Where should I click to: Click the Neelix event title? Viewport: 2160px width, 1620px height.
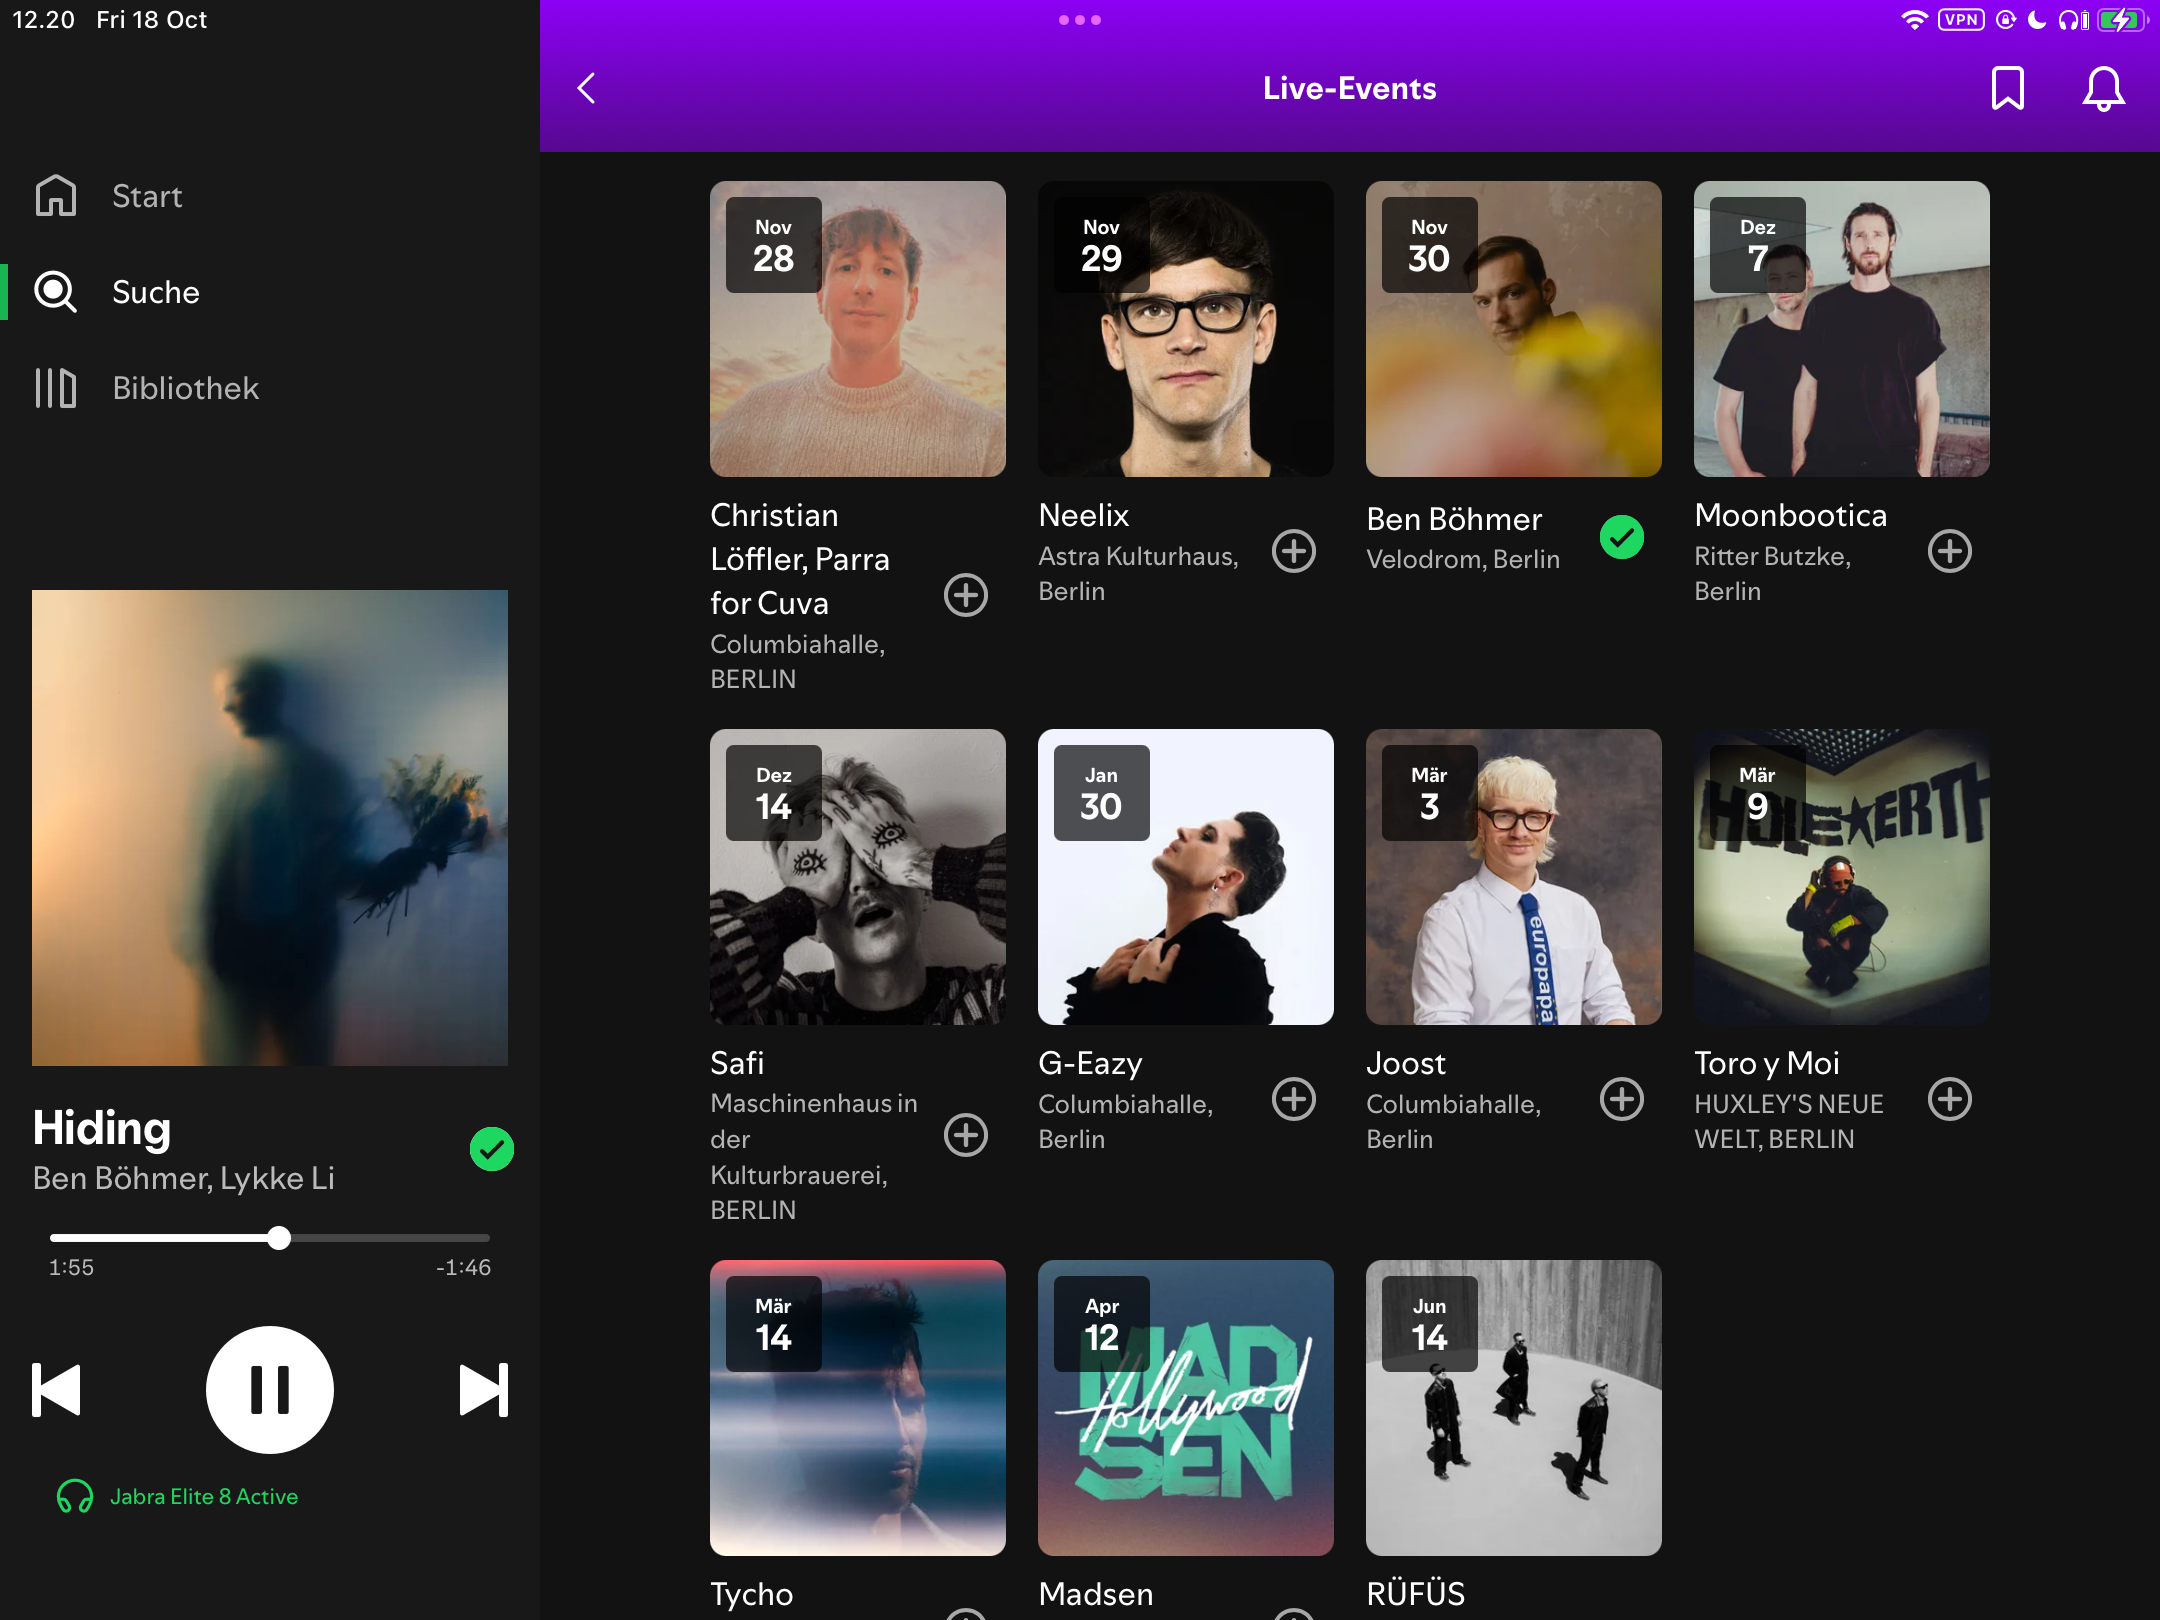point(1083,515)
